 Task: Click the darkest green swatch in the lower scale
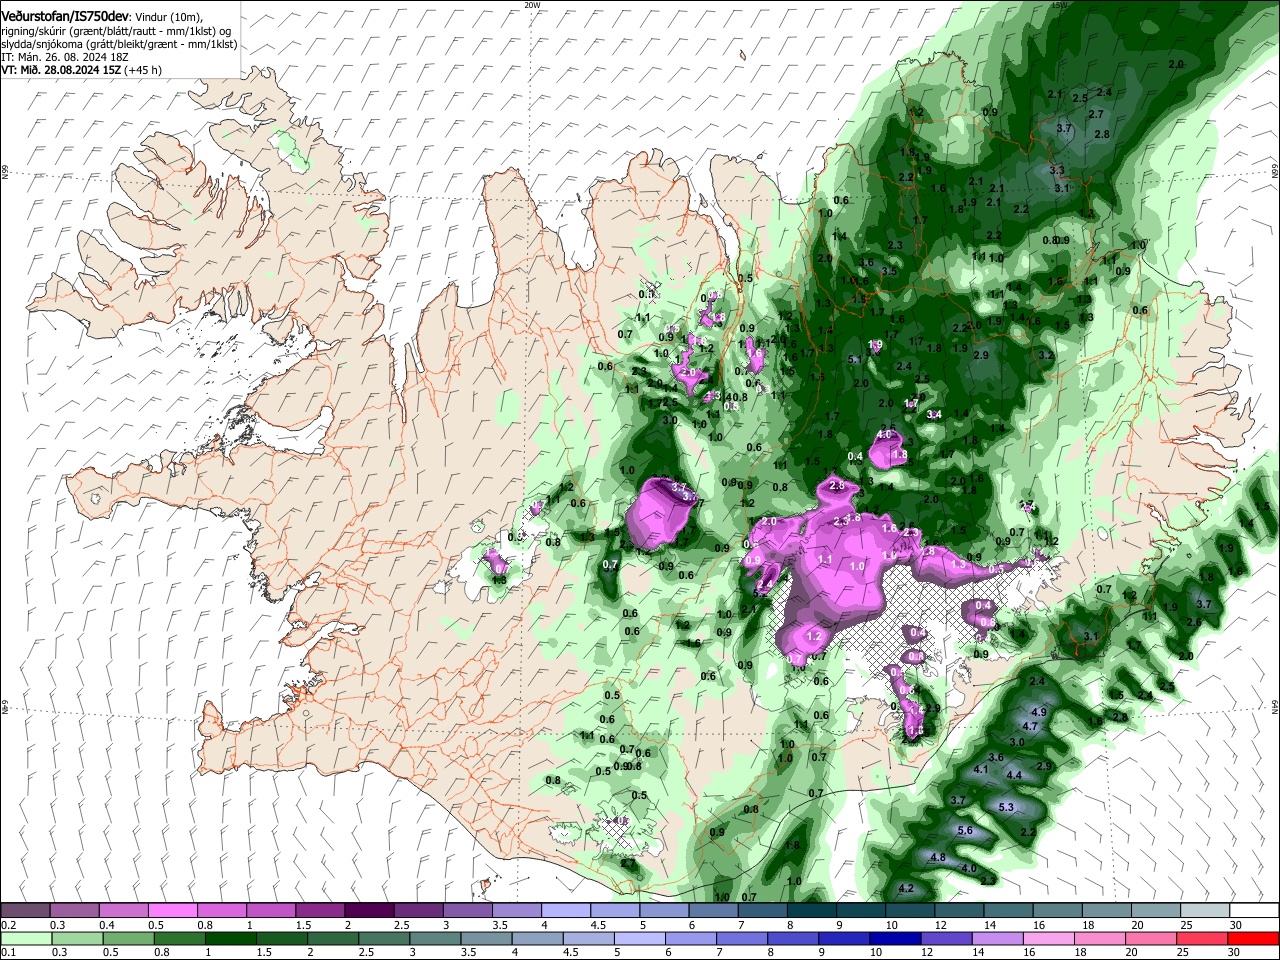coord(230,938)
